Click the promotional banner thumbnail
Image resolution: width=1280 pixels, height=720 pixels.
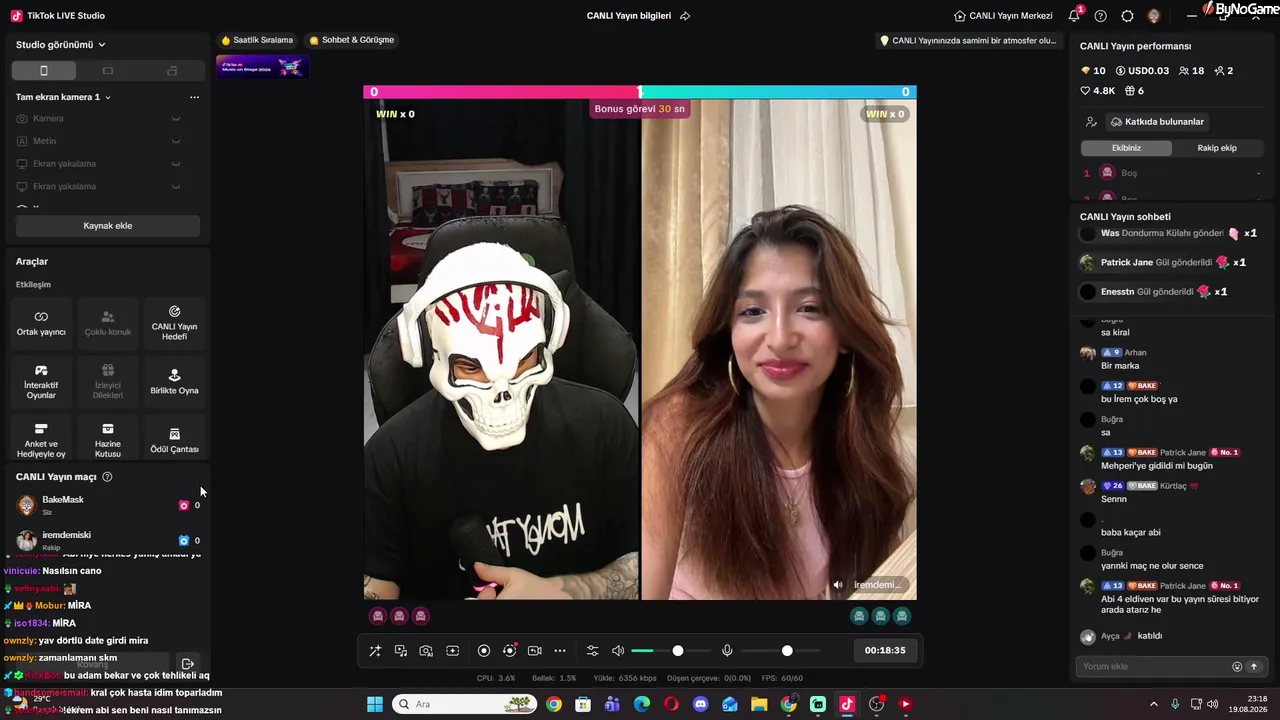click(x=262, y=67)
